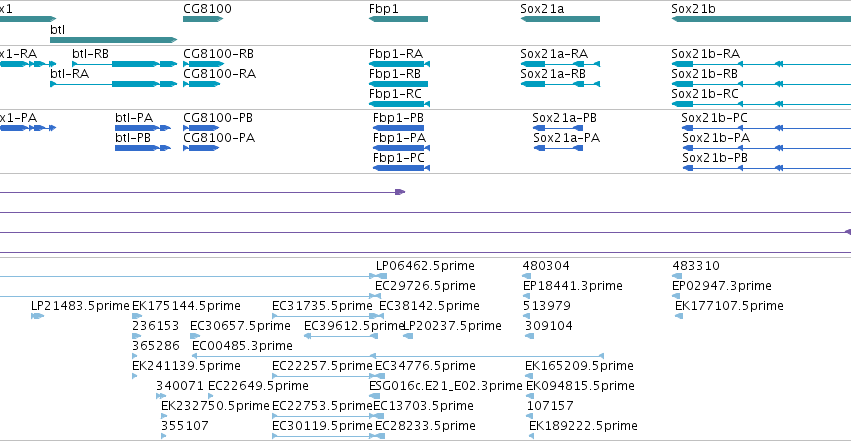The image size is (851, 441).
Task: Click feature 340071 label
Action: click(x=180, y=386)
